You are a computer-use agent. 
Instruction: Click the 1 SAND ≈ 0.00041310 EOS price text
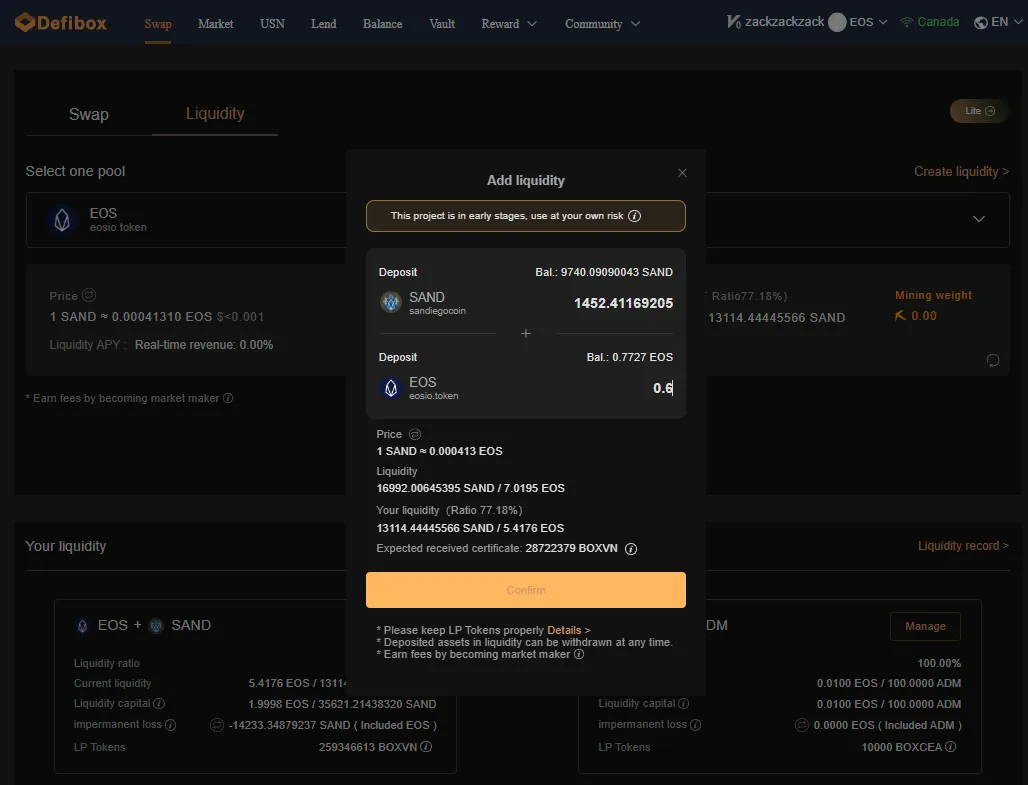click(131, 317)
